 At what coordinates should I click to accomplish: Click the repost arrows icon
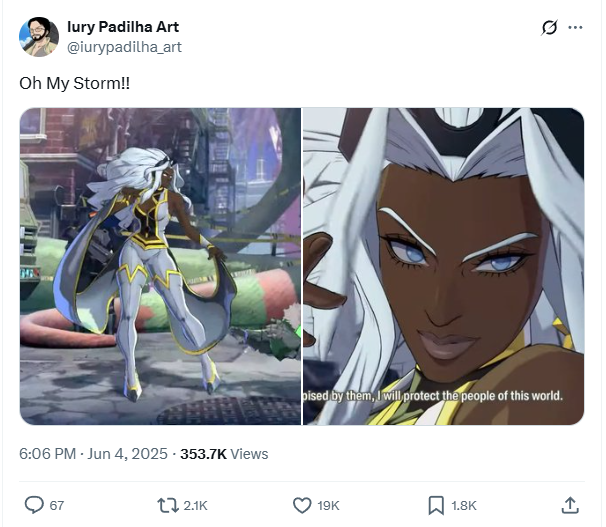click(168, 505)
